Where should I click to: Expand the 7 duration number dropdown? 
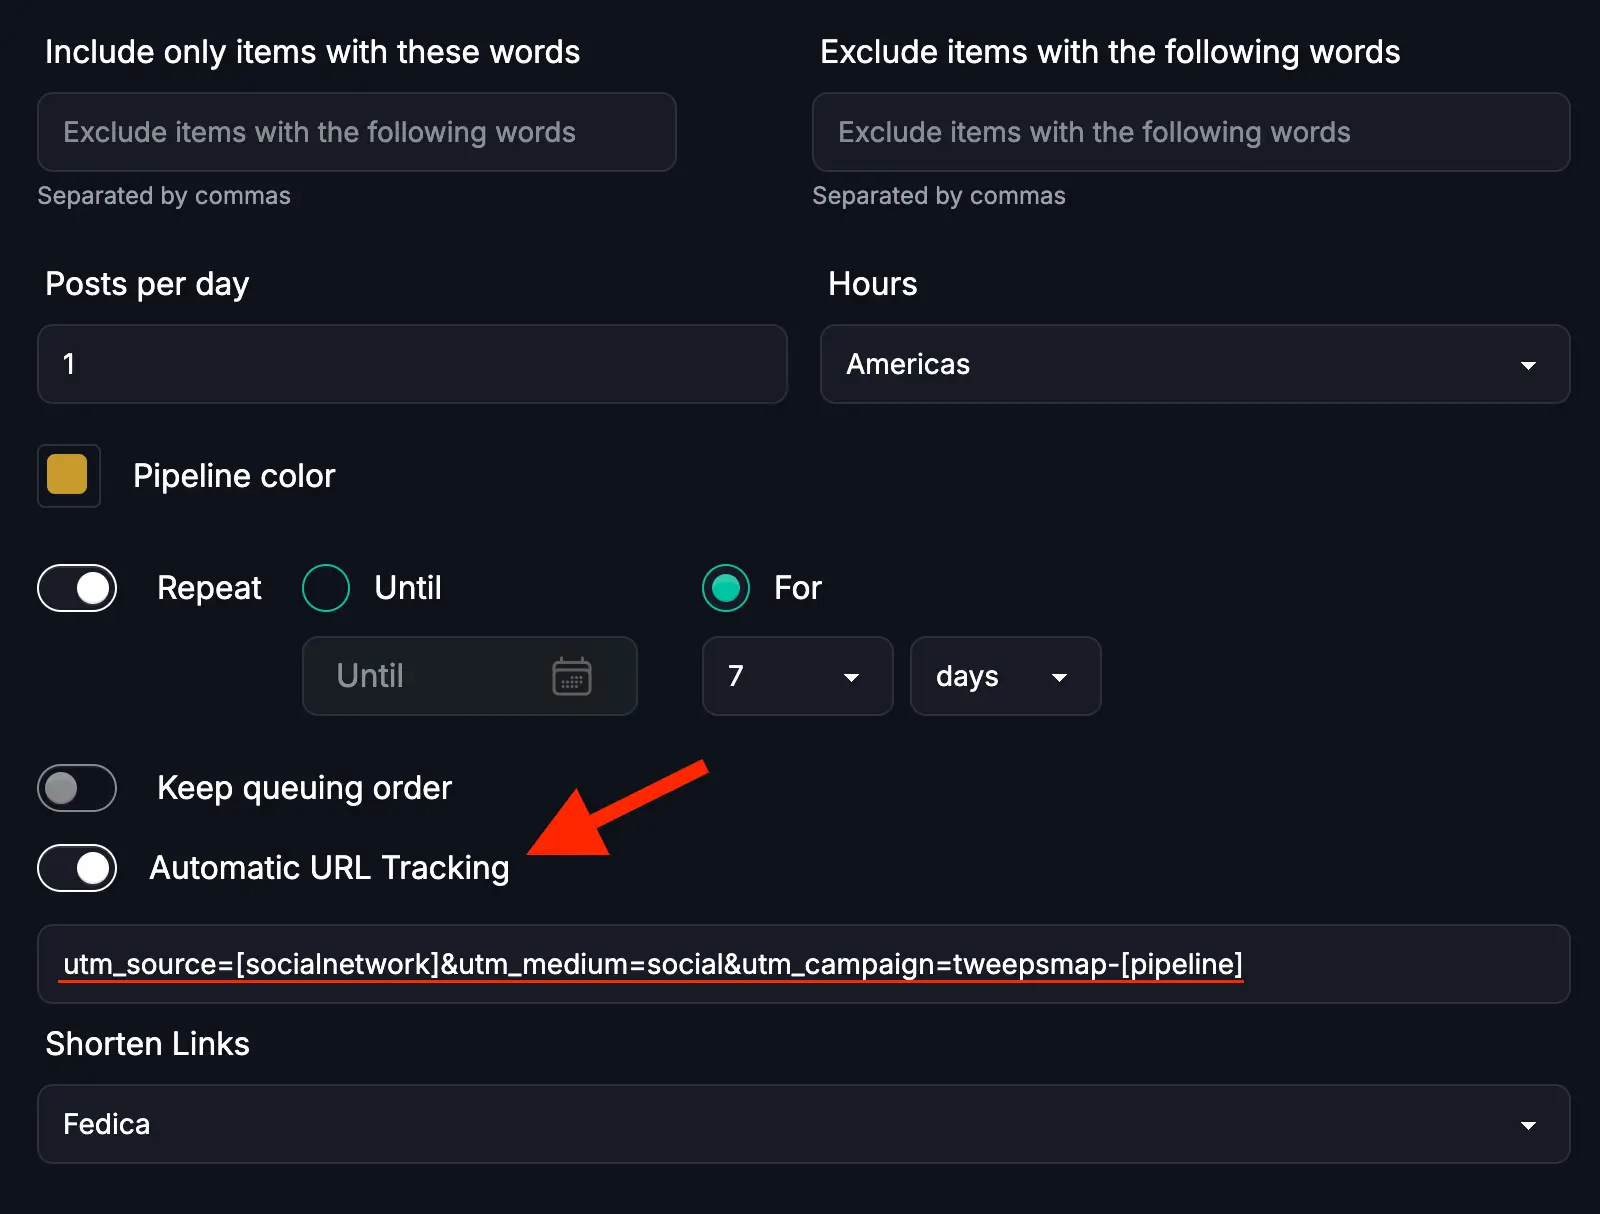[796, 676]
